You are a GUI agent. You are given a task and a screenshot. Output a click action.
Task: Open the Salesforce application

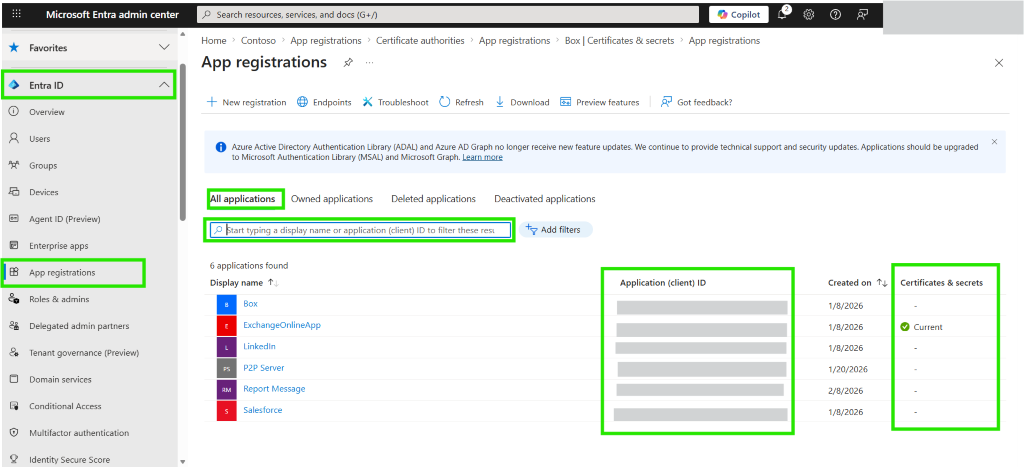coord(263,410)
